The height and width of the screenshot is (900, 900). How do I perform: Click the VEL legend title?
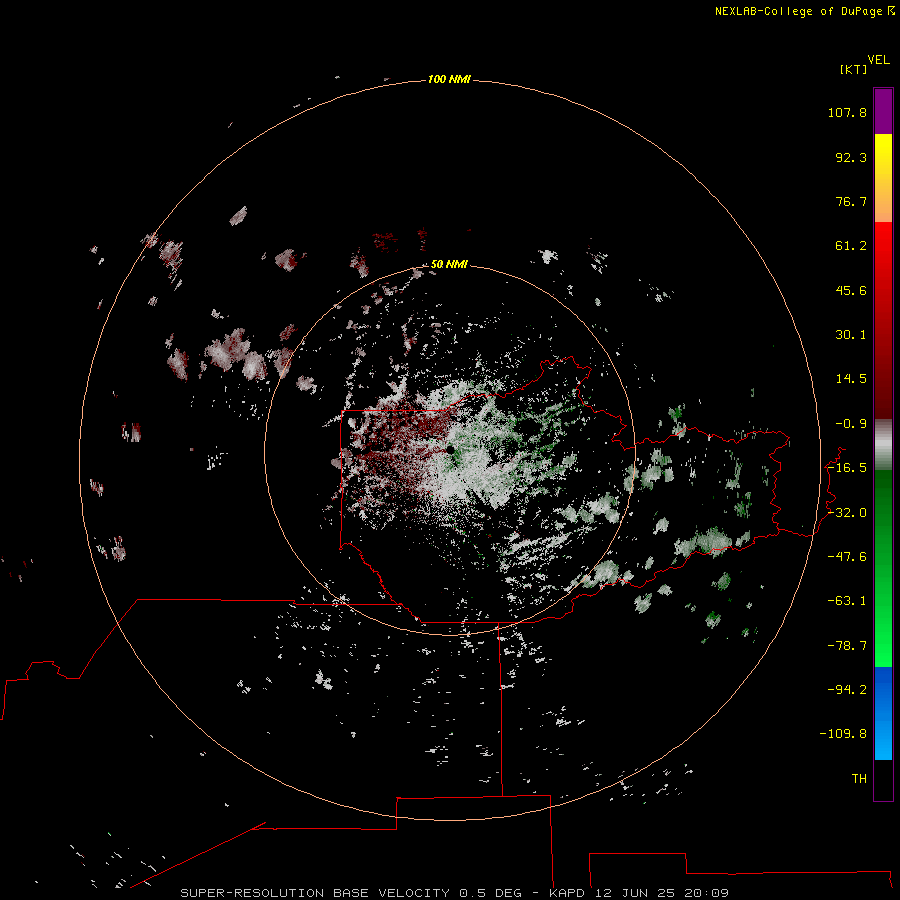pyautogui.click(x=878, y=60)
